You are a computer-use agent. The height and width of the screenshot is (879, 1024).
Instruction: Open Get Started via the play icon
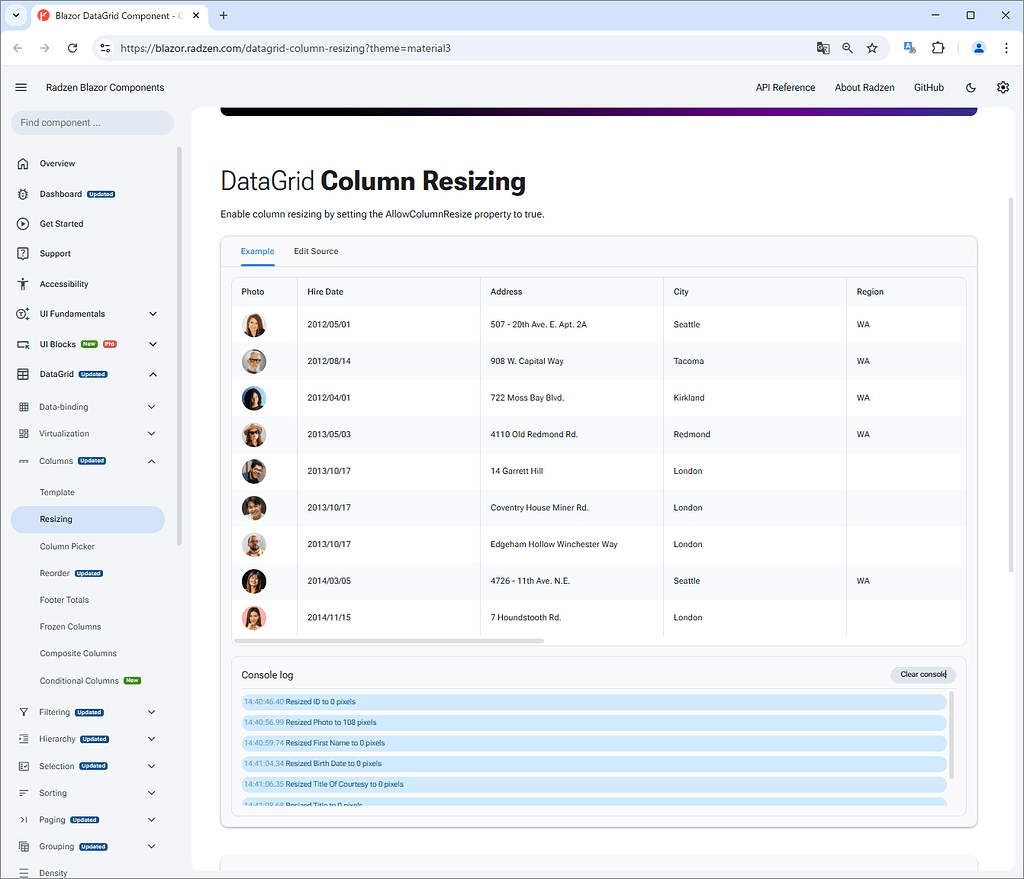23,223
